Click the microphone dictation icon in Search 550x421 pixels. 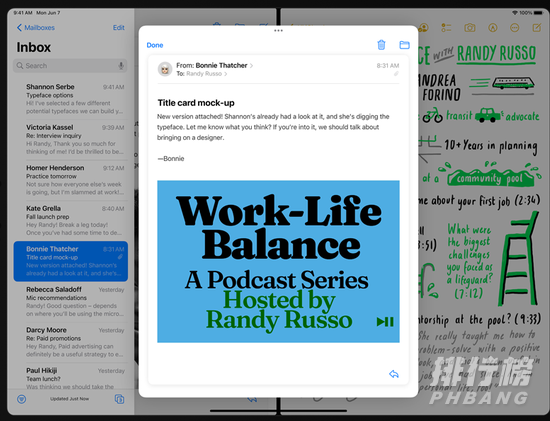click(121, 66)
